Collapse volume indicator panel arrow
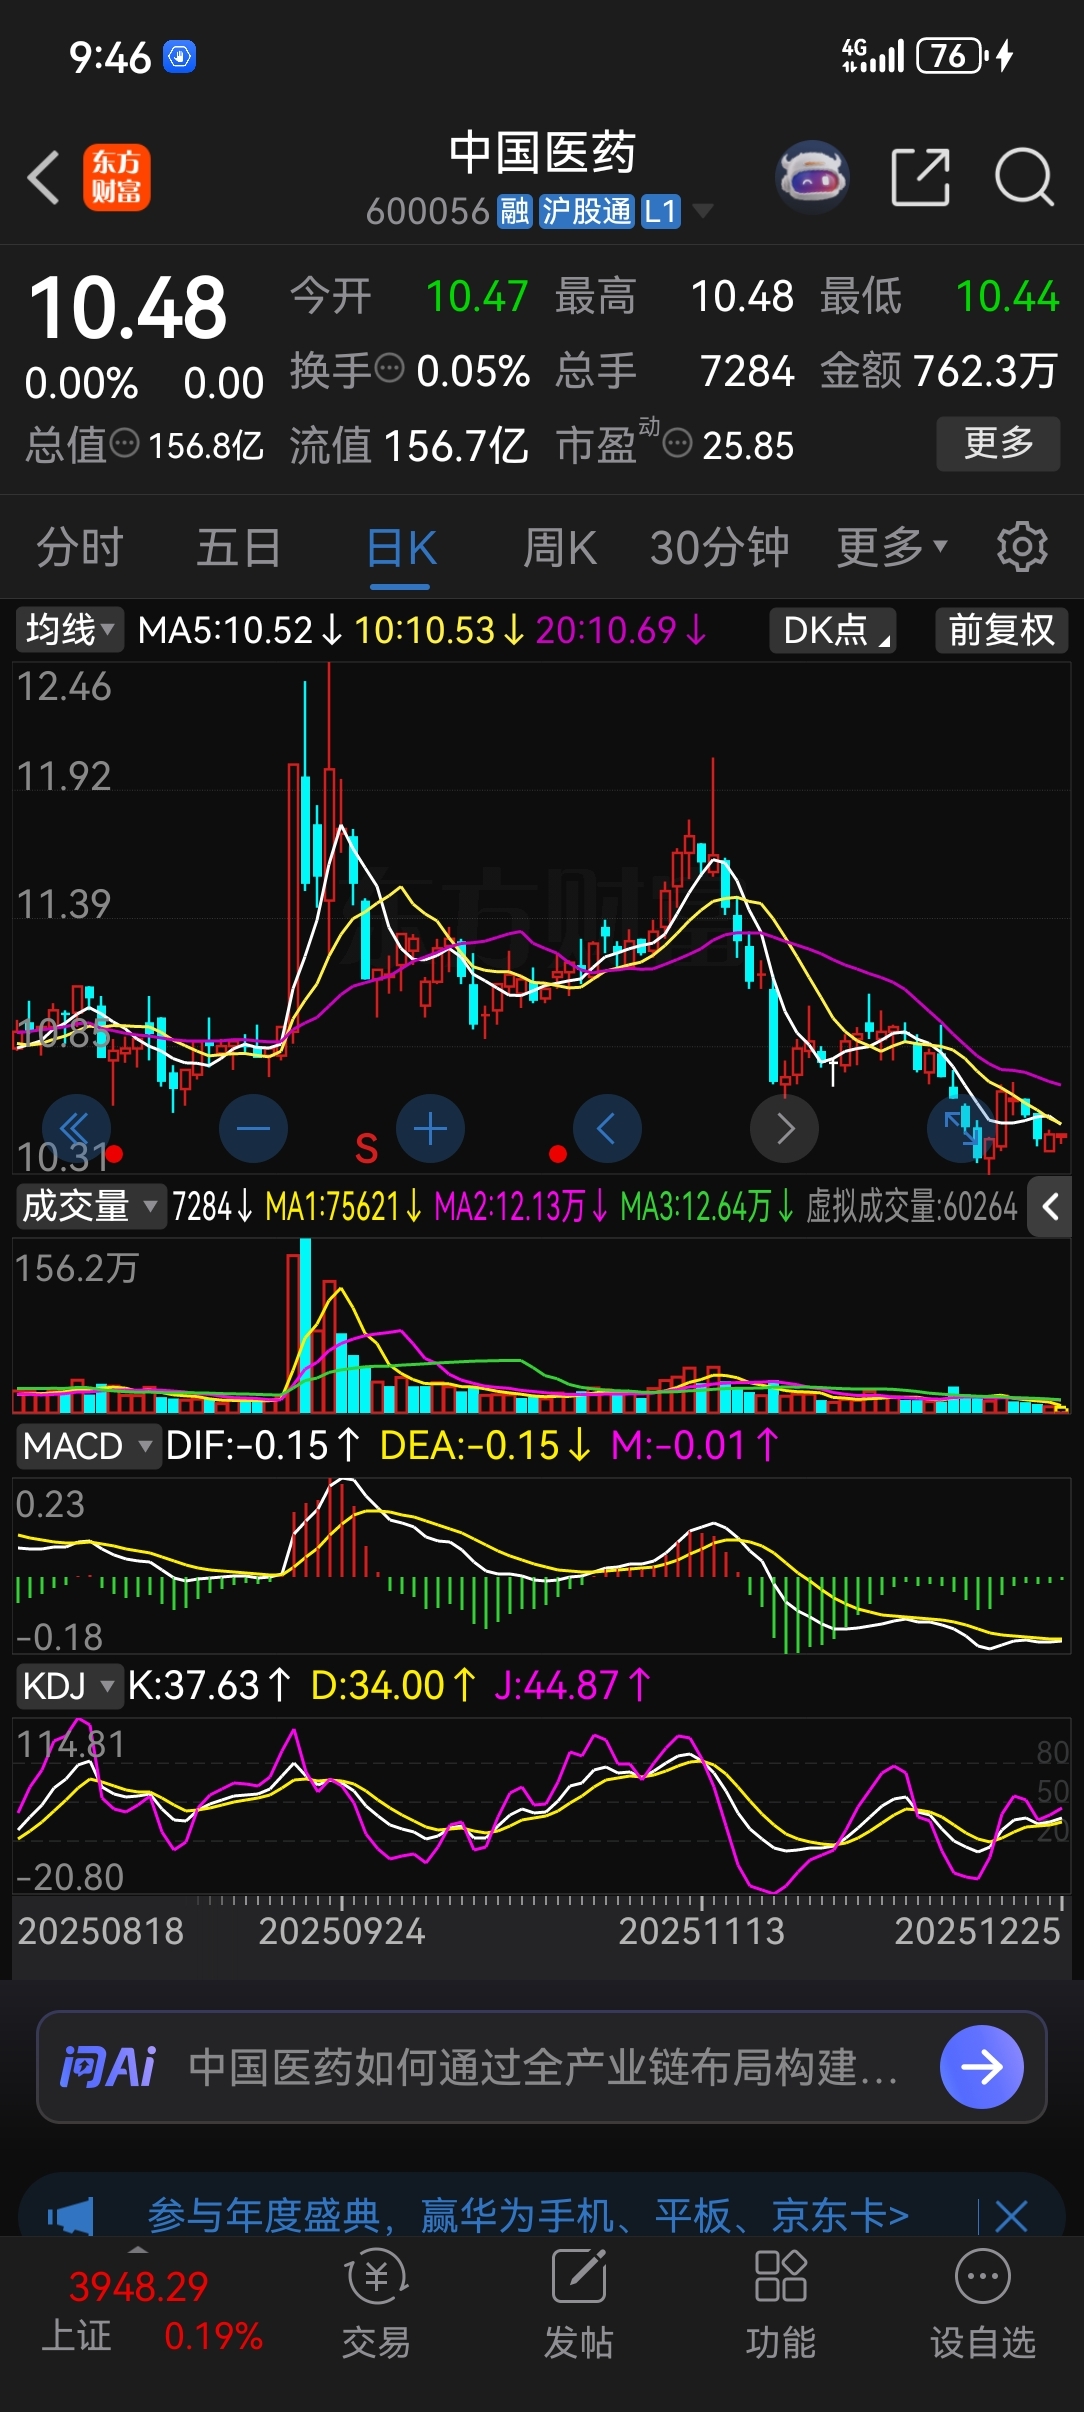This screenshot has width=1084, height=2412. (1050, 1207)
